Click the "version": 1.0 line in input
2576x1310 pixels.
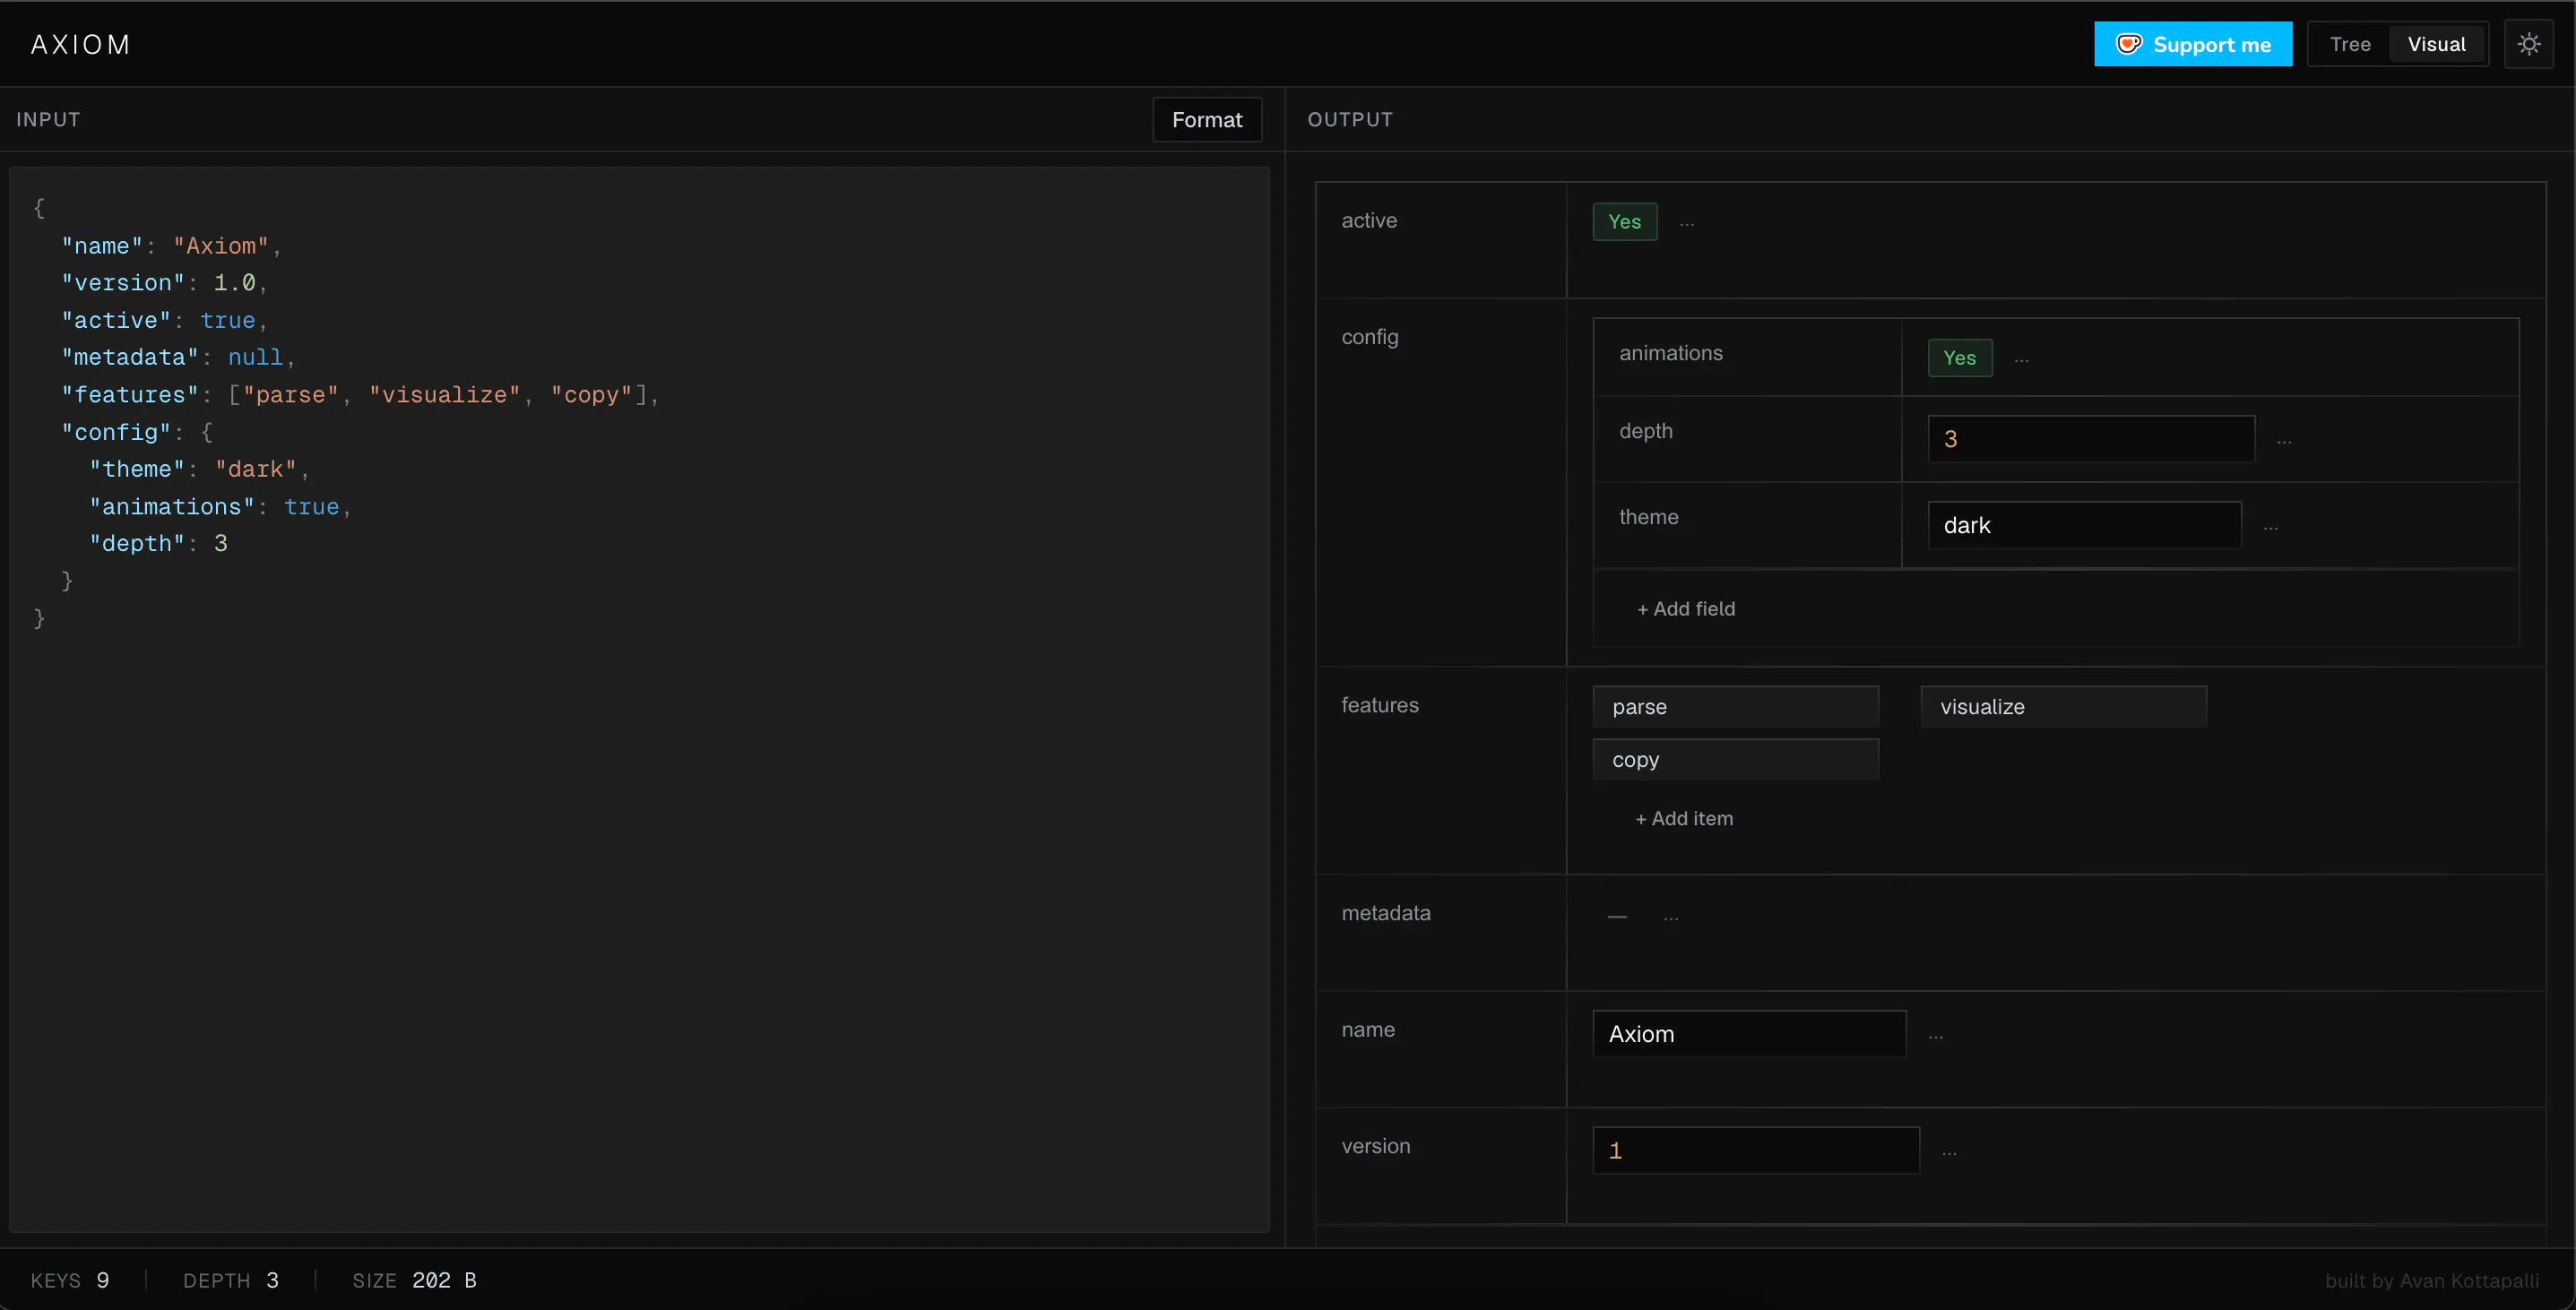tap(164, 283)
